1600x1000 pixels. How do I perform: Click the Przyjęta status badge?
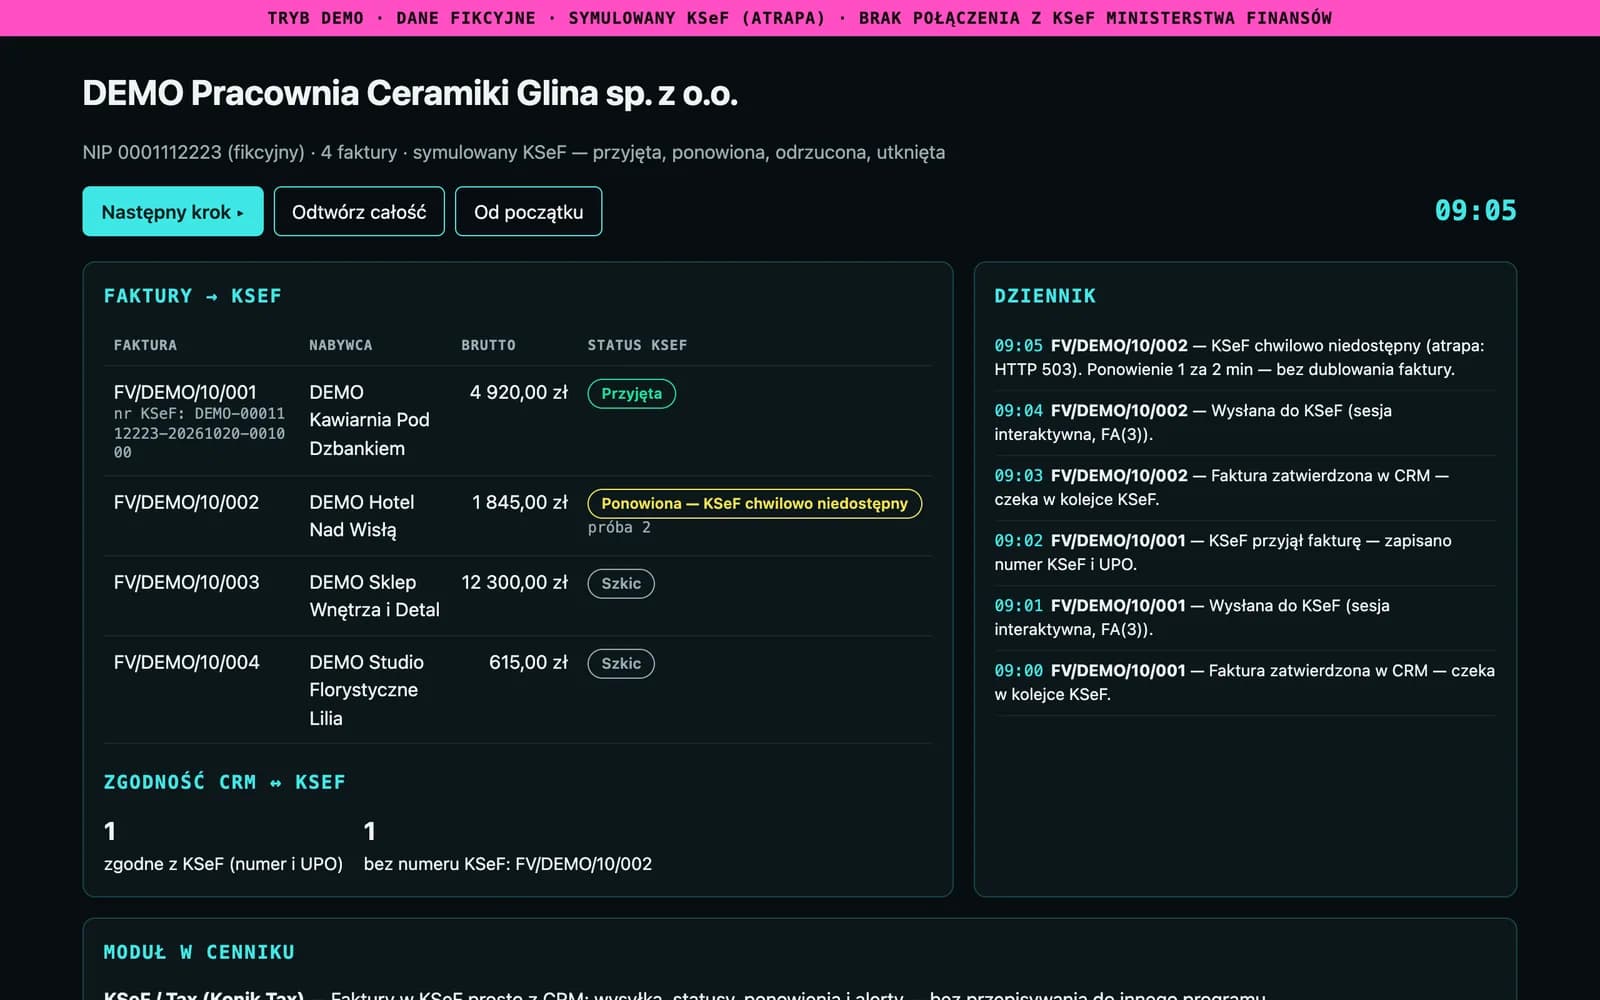point(631,393)
